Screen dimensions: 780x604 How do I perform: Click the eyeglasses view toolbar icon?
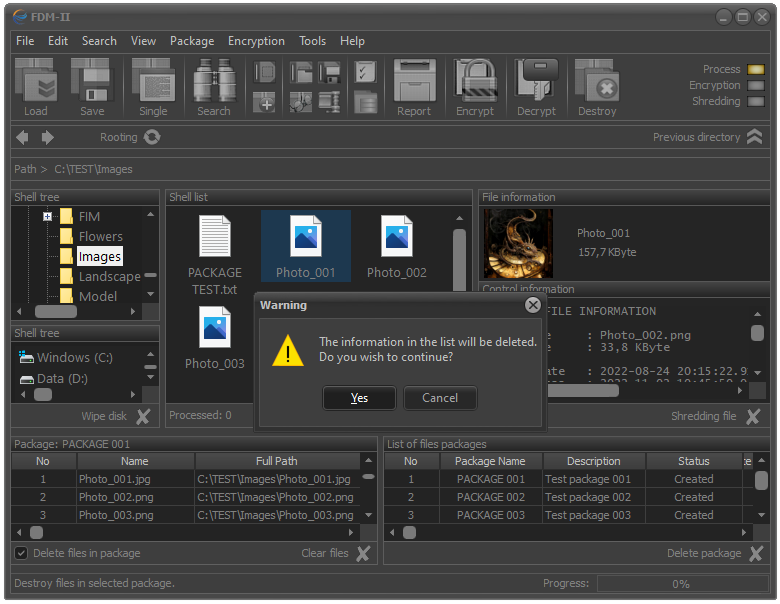pos(301,103)
